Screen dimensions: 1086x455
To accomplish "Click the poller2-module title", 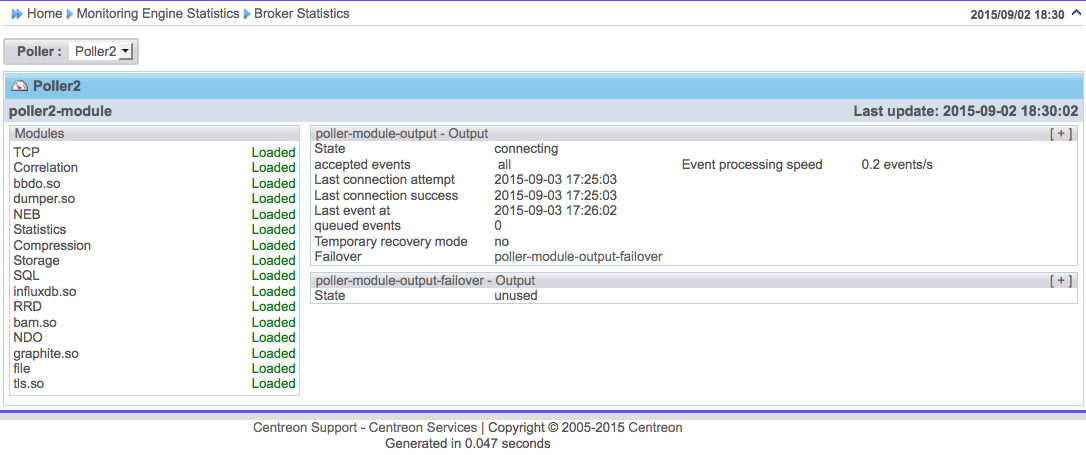I will click(x=61, y=111).
